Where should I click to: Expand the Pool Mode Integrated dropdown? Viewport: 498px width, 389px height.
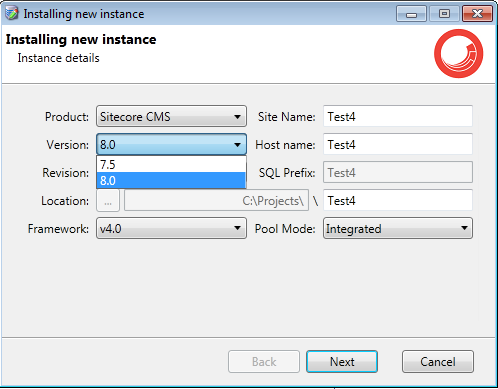click(398, 228)
